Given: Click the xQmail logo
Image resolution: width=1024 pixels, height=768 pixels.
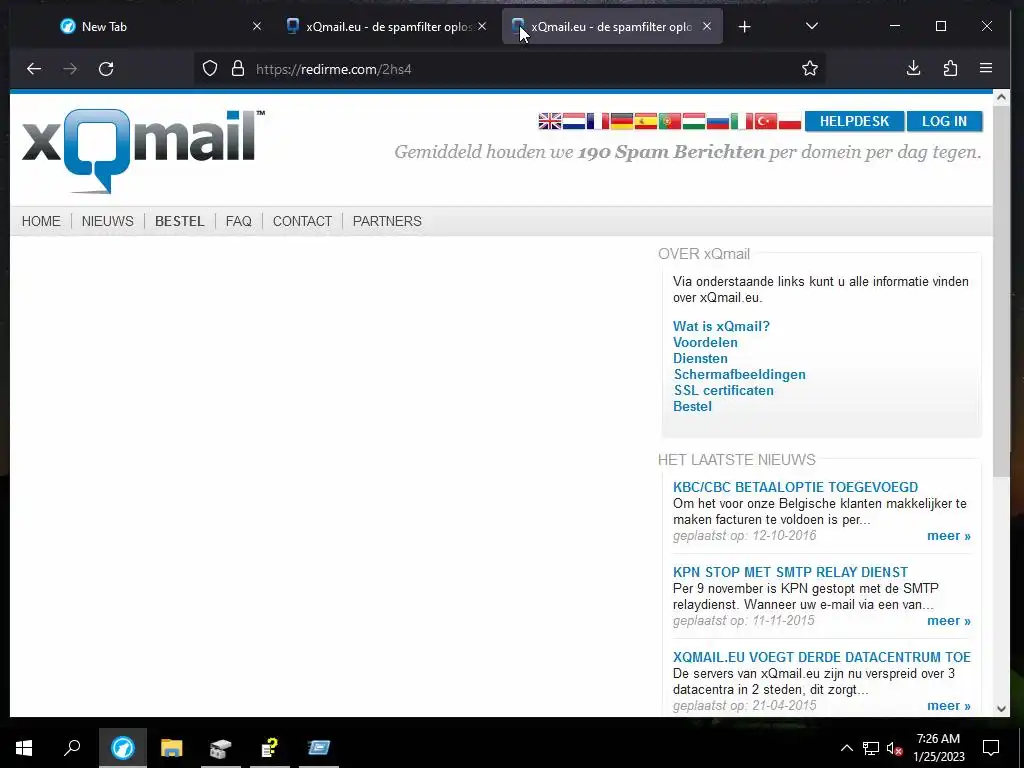Looking at the screenshot, I should point(143,151).
